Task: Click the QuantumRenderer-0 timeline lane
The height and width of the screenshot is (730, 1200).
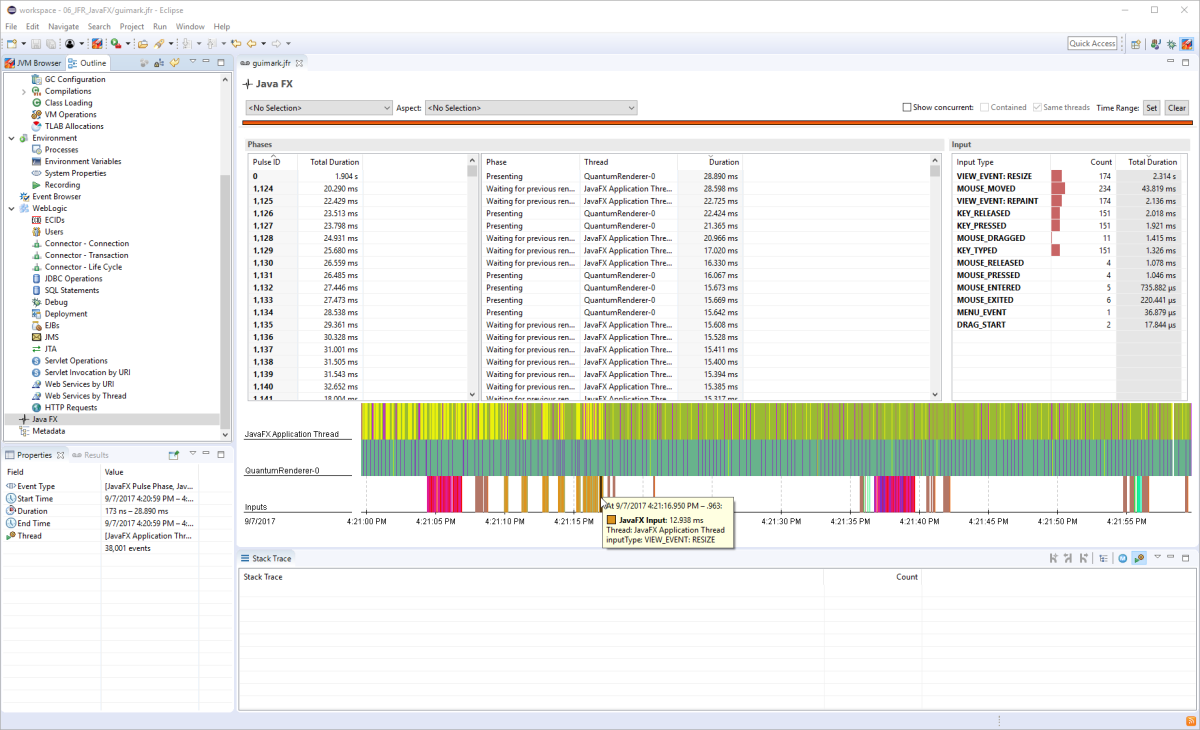Action: coord(776,458)
